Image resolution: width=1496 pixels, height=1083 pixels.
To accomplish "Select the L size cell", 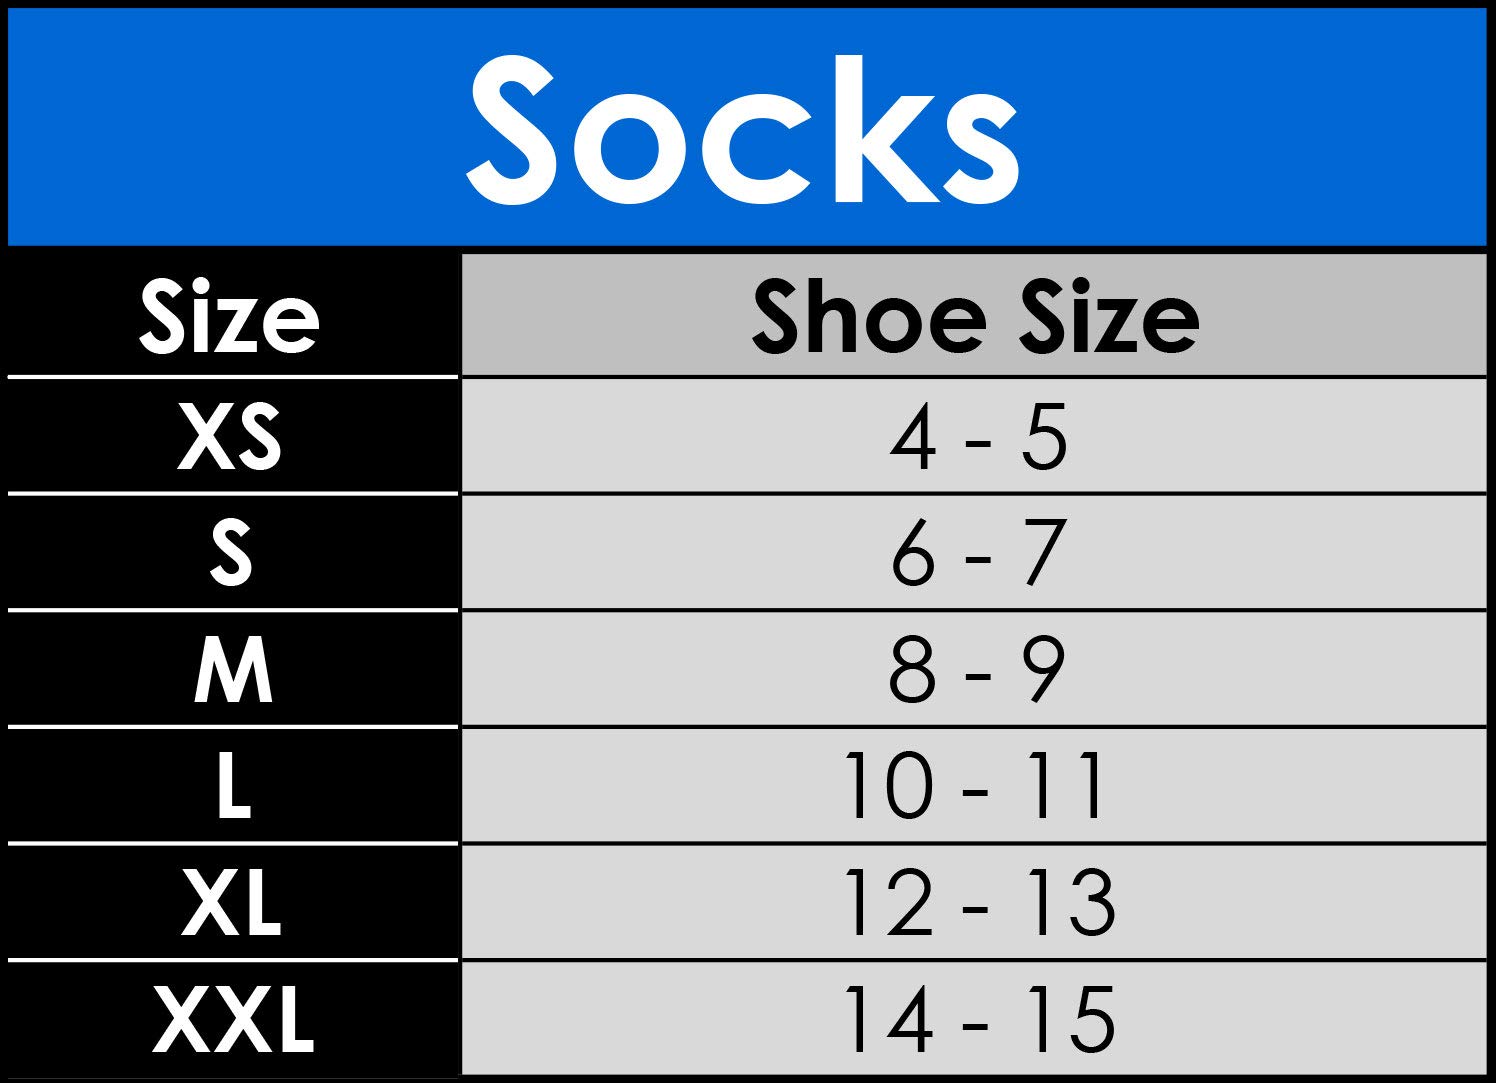I will point(233,786).
